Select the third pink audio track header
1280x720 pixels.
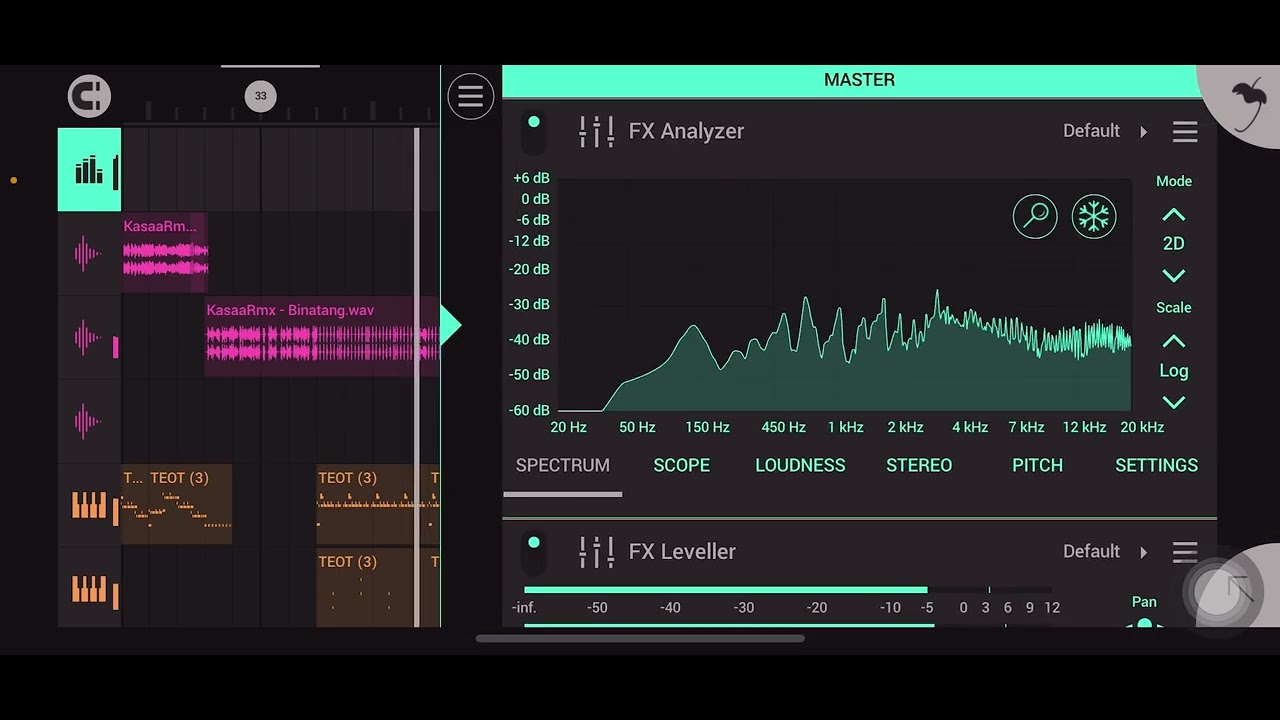[89, 422]
